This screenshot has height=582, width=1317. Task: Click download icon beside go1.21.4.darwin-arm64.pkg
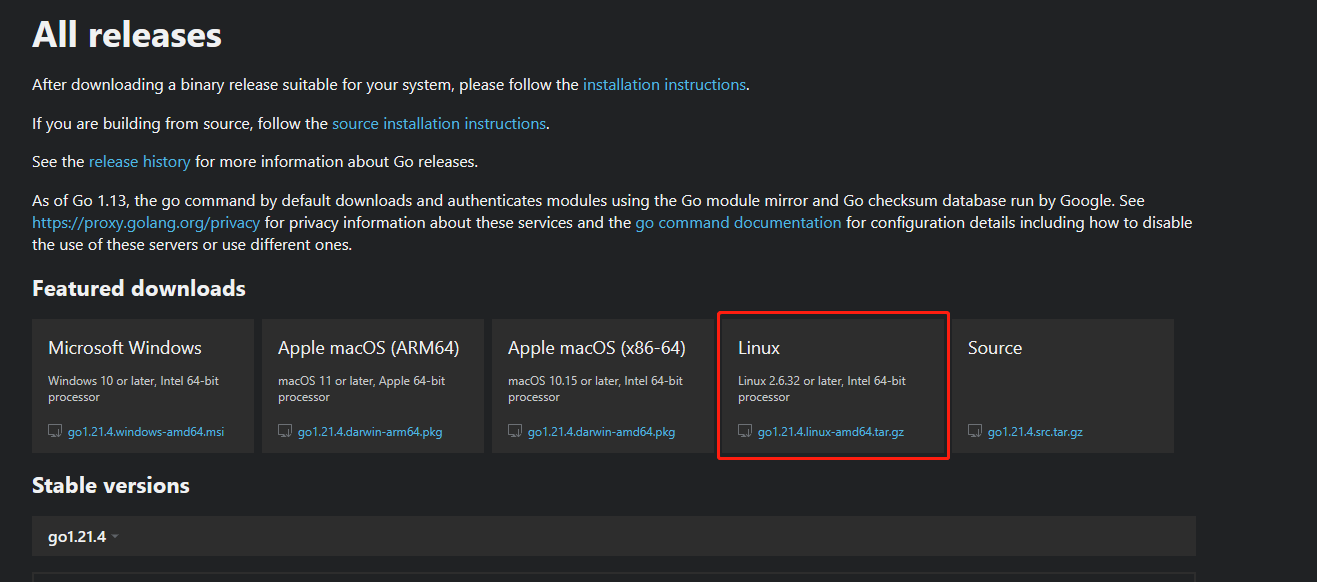[285, 432]
